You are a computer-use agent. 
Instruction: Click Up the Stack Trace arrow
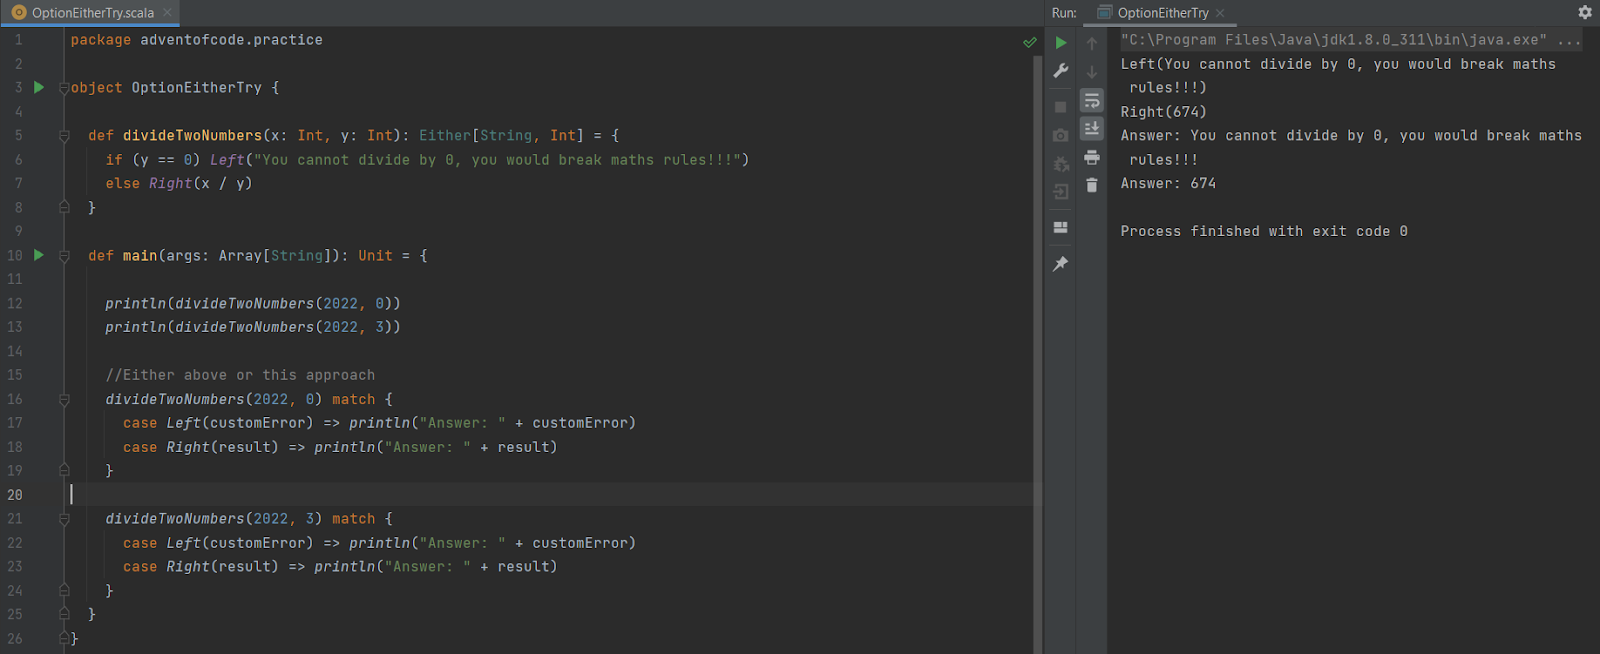(1092, 43)
